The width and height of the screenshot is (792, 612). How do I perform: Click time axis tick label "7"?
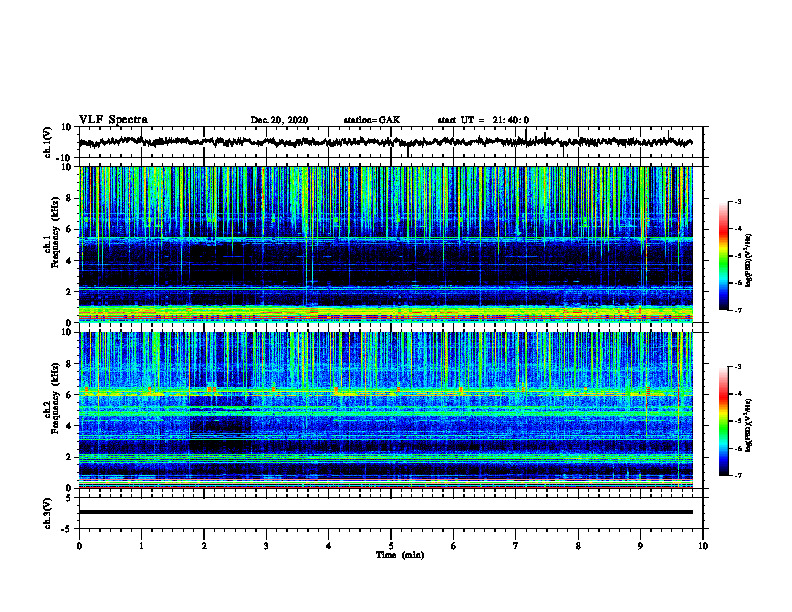pyautogui.click(x=516, y=546)
